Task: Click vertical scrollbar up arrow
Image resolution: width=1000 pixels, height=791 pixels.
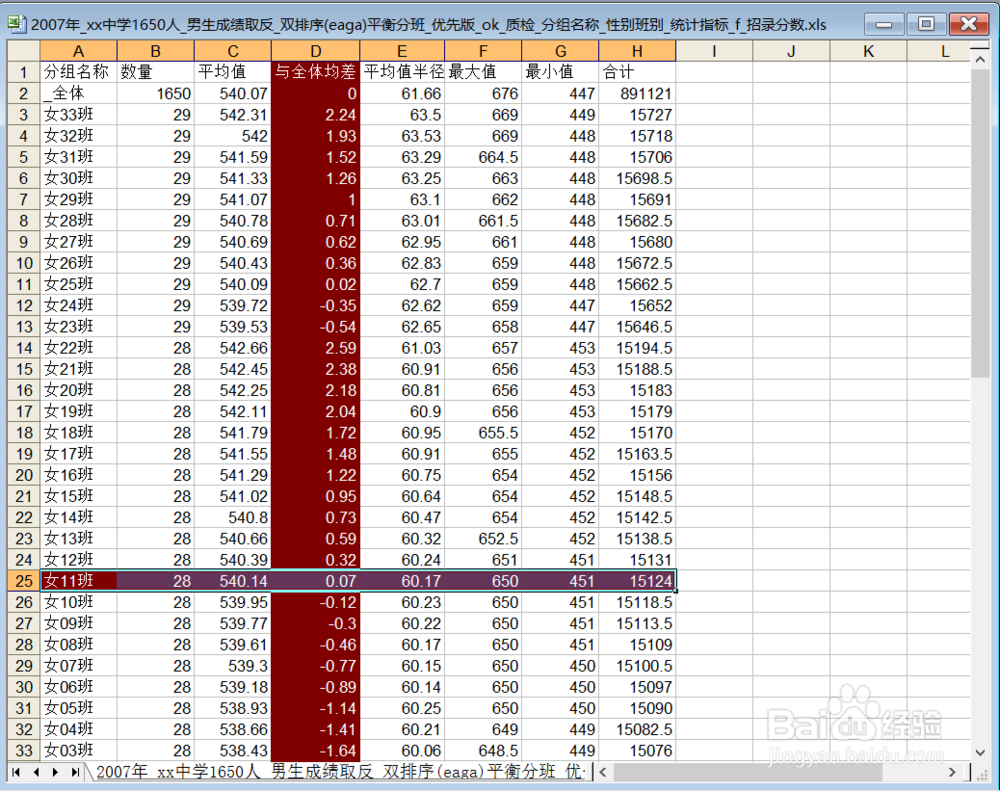Action: pos(980,59)
